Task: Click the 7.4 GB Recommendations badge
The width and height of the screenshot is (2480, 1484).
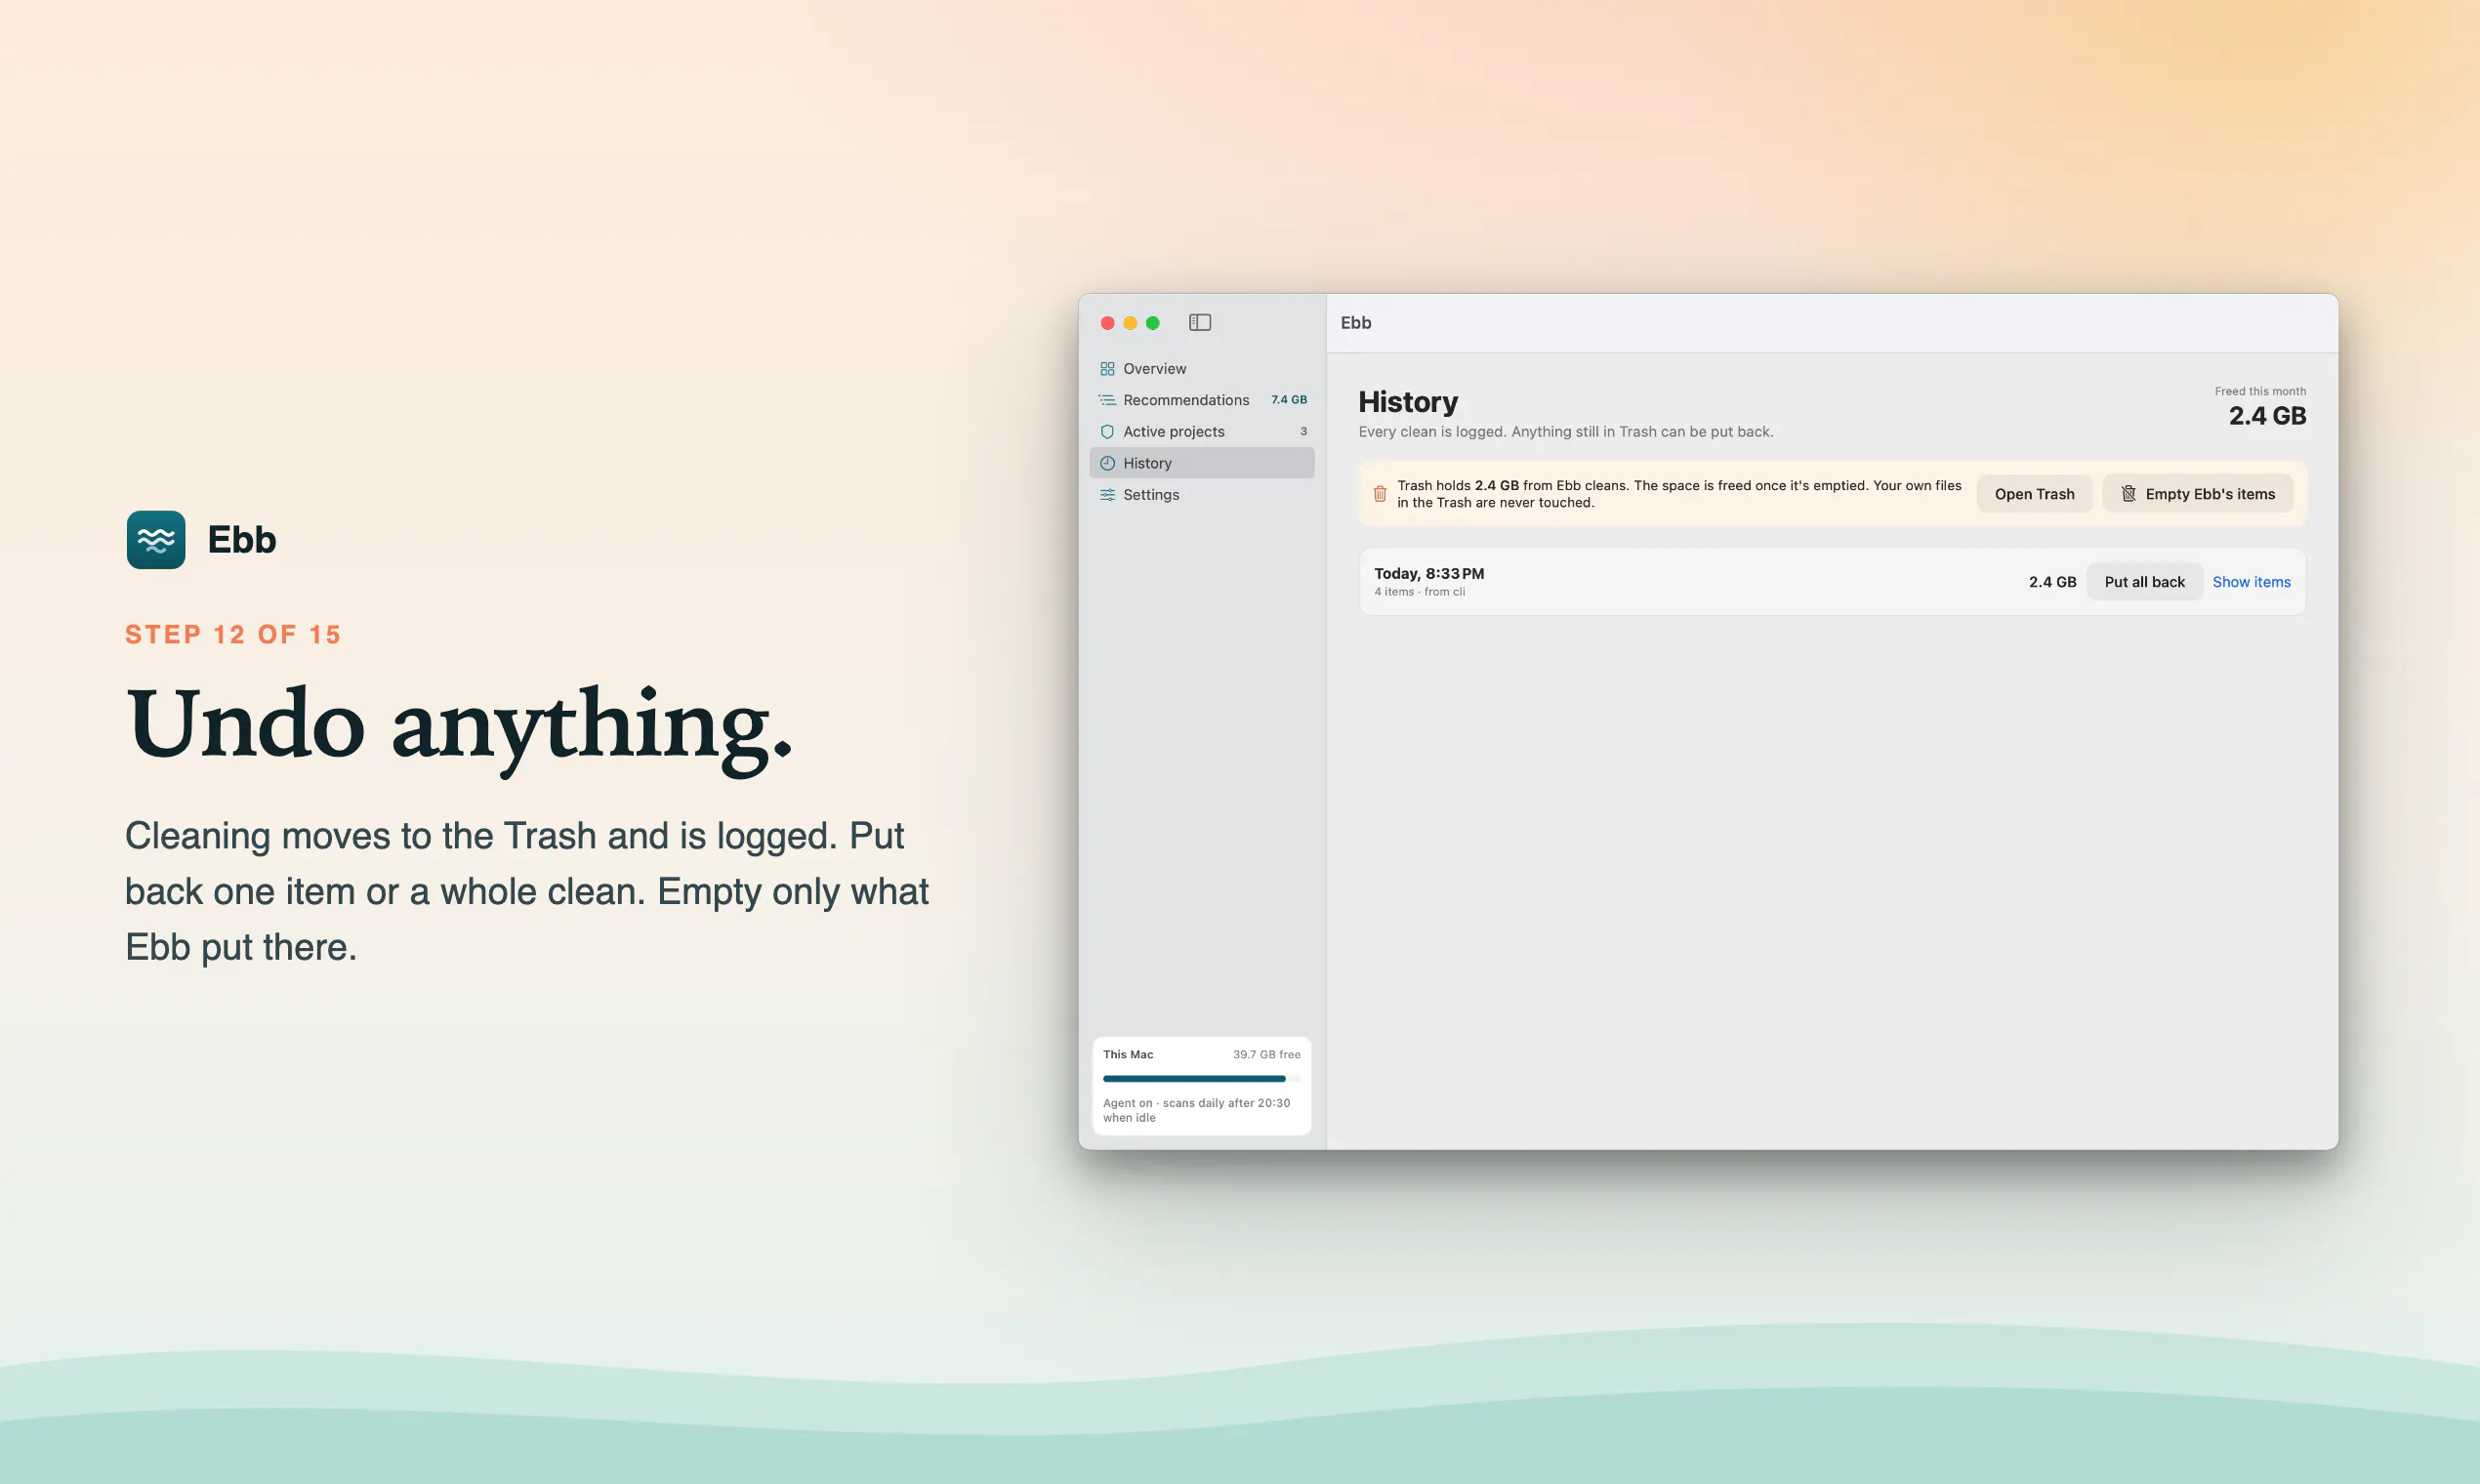Action: point(1288,400)
